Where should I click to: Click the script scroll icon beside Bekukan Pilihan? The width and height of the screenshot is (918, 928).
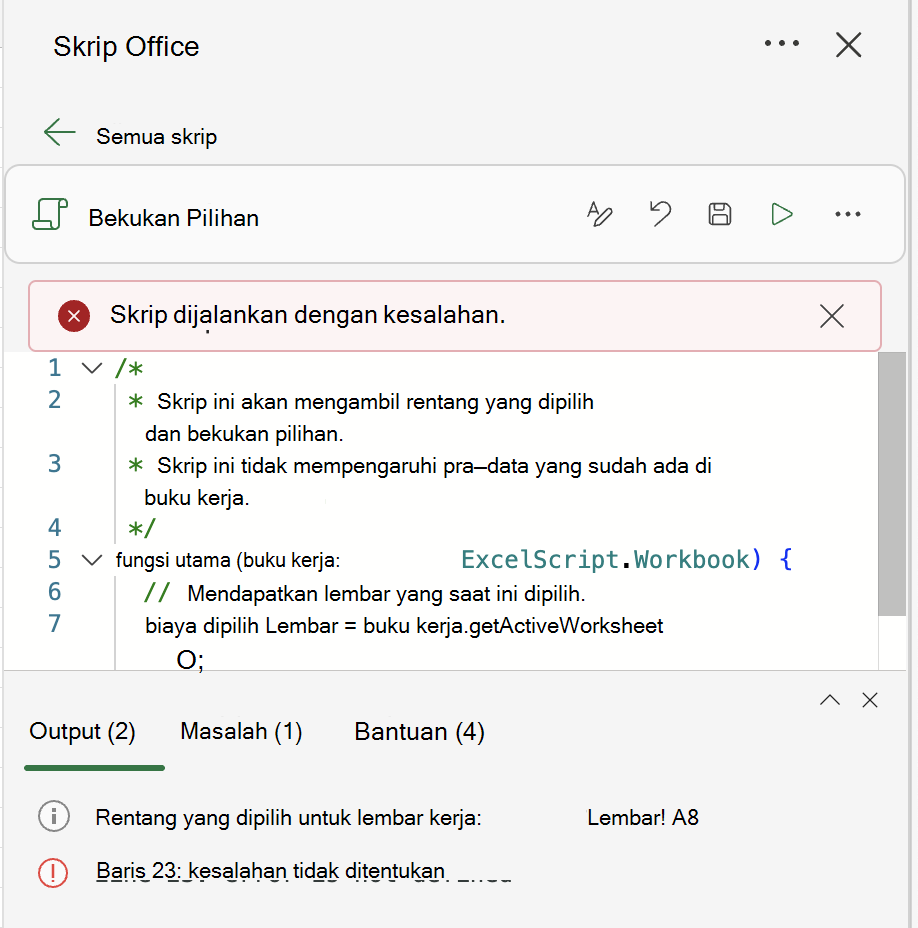click(x=50, y=214)
